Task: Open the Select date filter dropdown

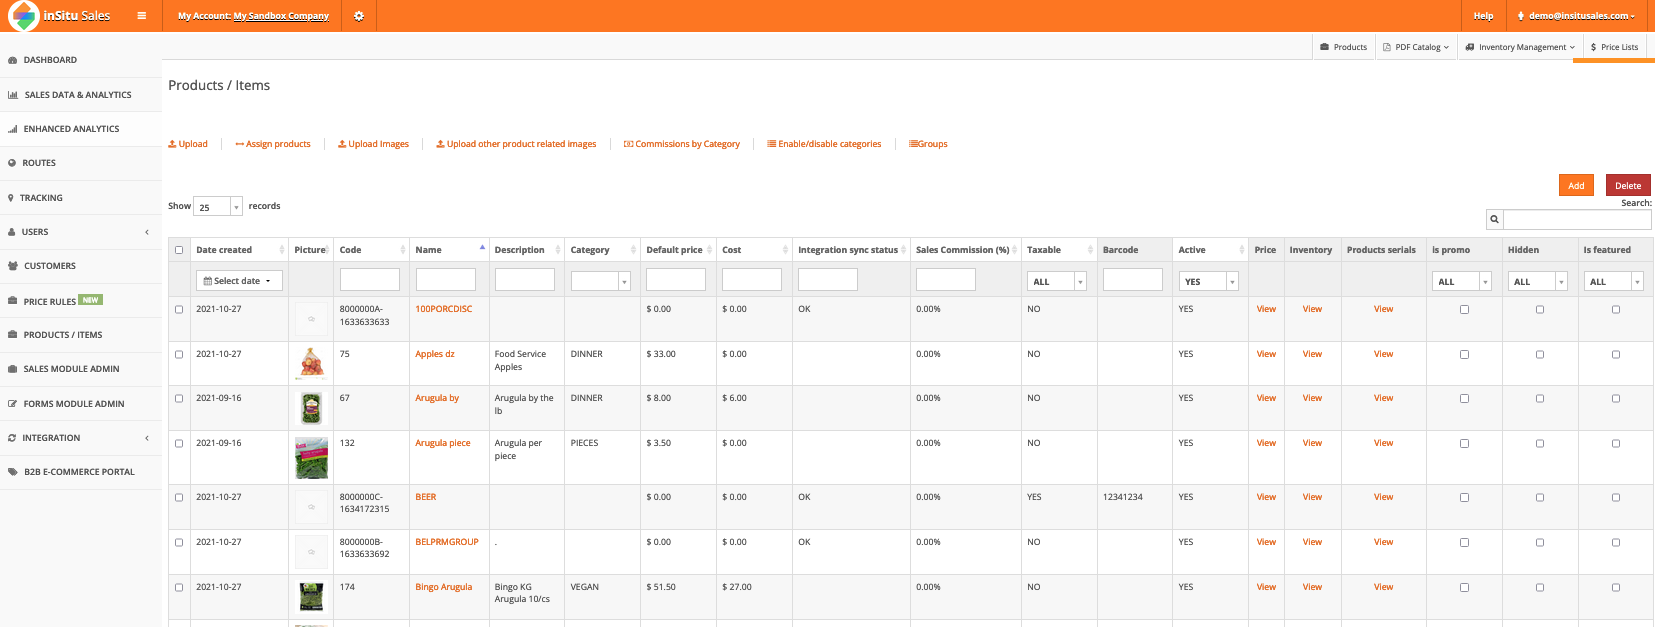Action: [x=239, y=281]
